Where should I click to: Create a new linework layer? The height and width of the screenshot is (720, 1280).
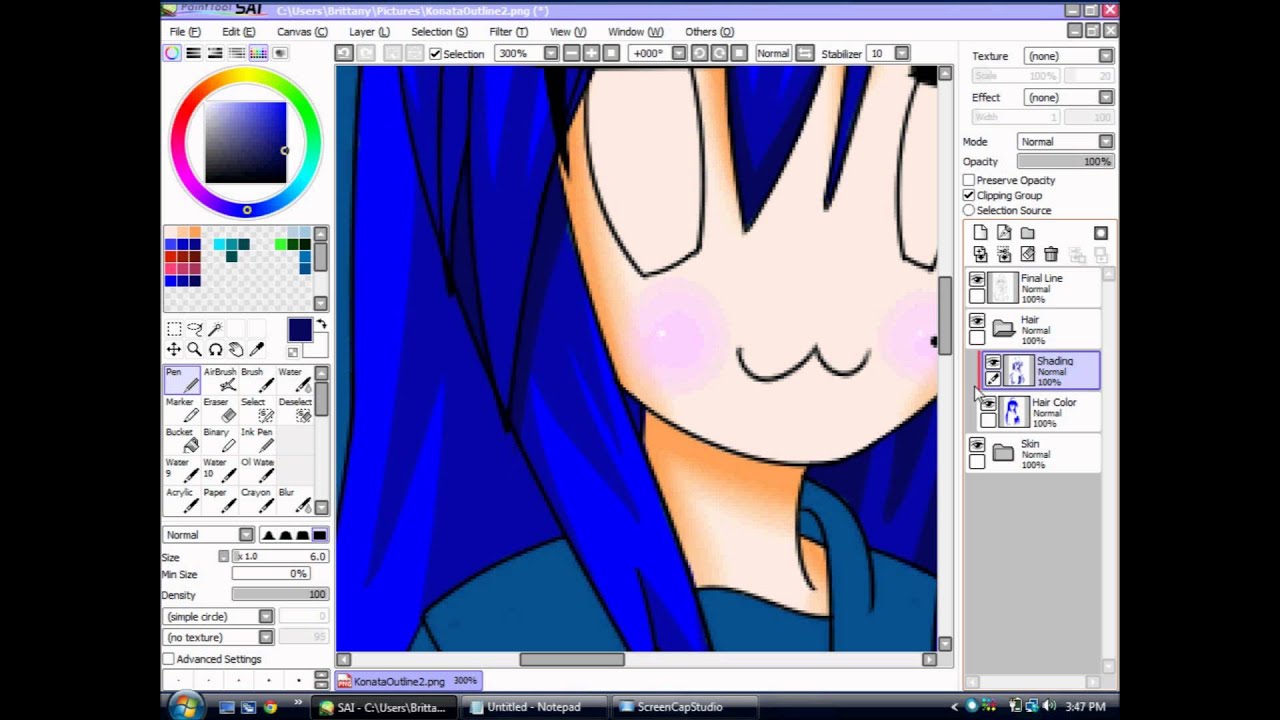click(x=1004, y=233)
